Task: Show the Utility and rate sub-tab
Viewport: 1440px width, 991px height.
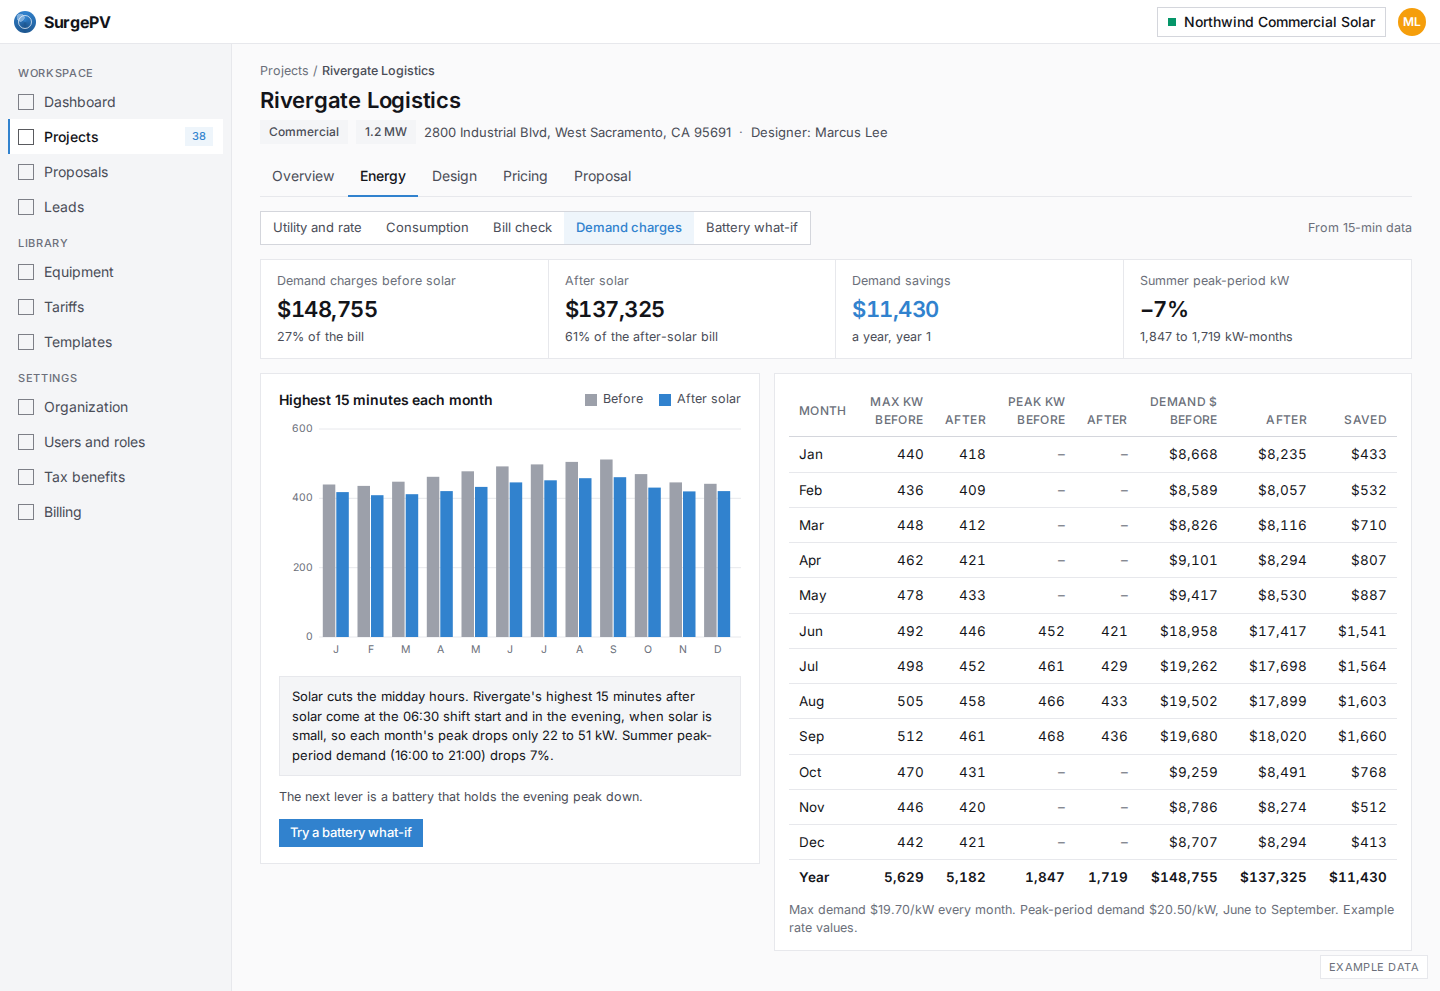Action: (x=317, y=228)
